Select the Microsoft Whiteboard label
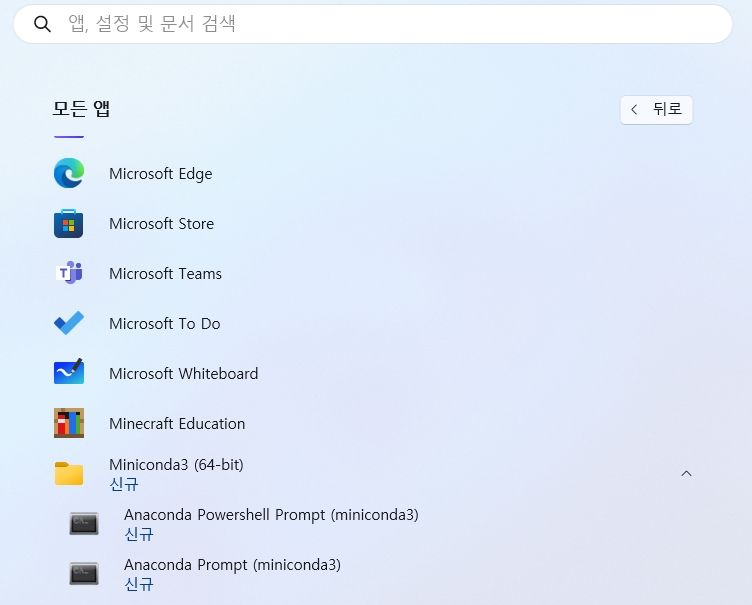The image size is (752, 605). 184,373
